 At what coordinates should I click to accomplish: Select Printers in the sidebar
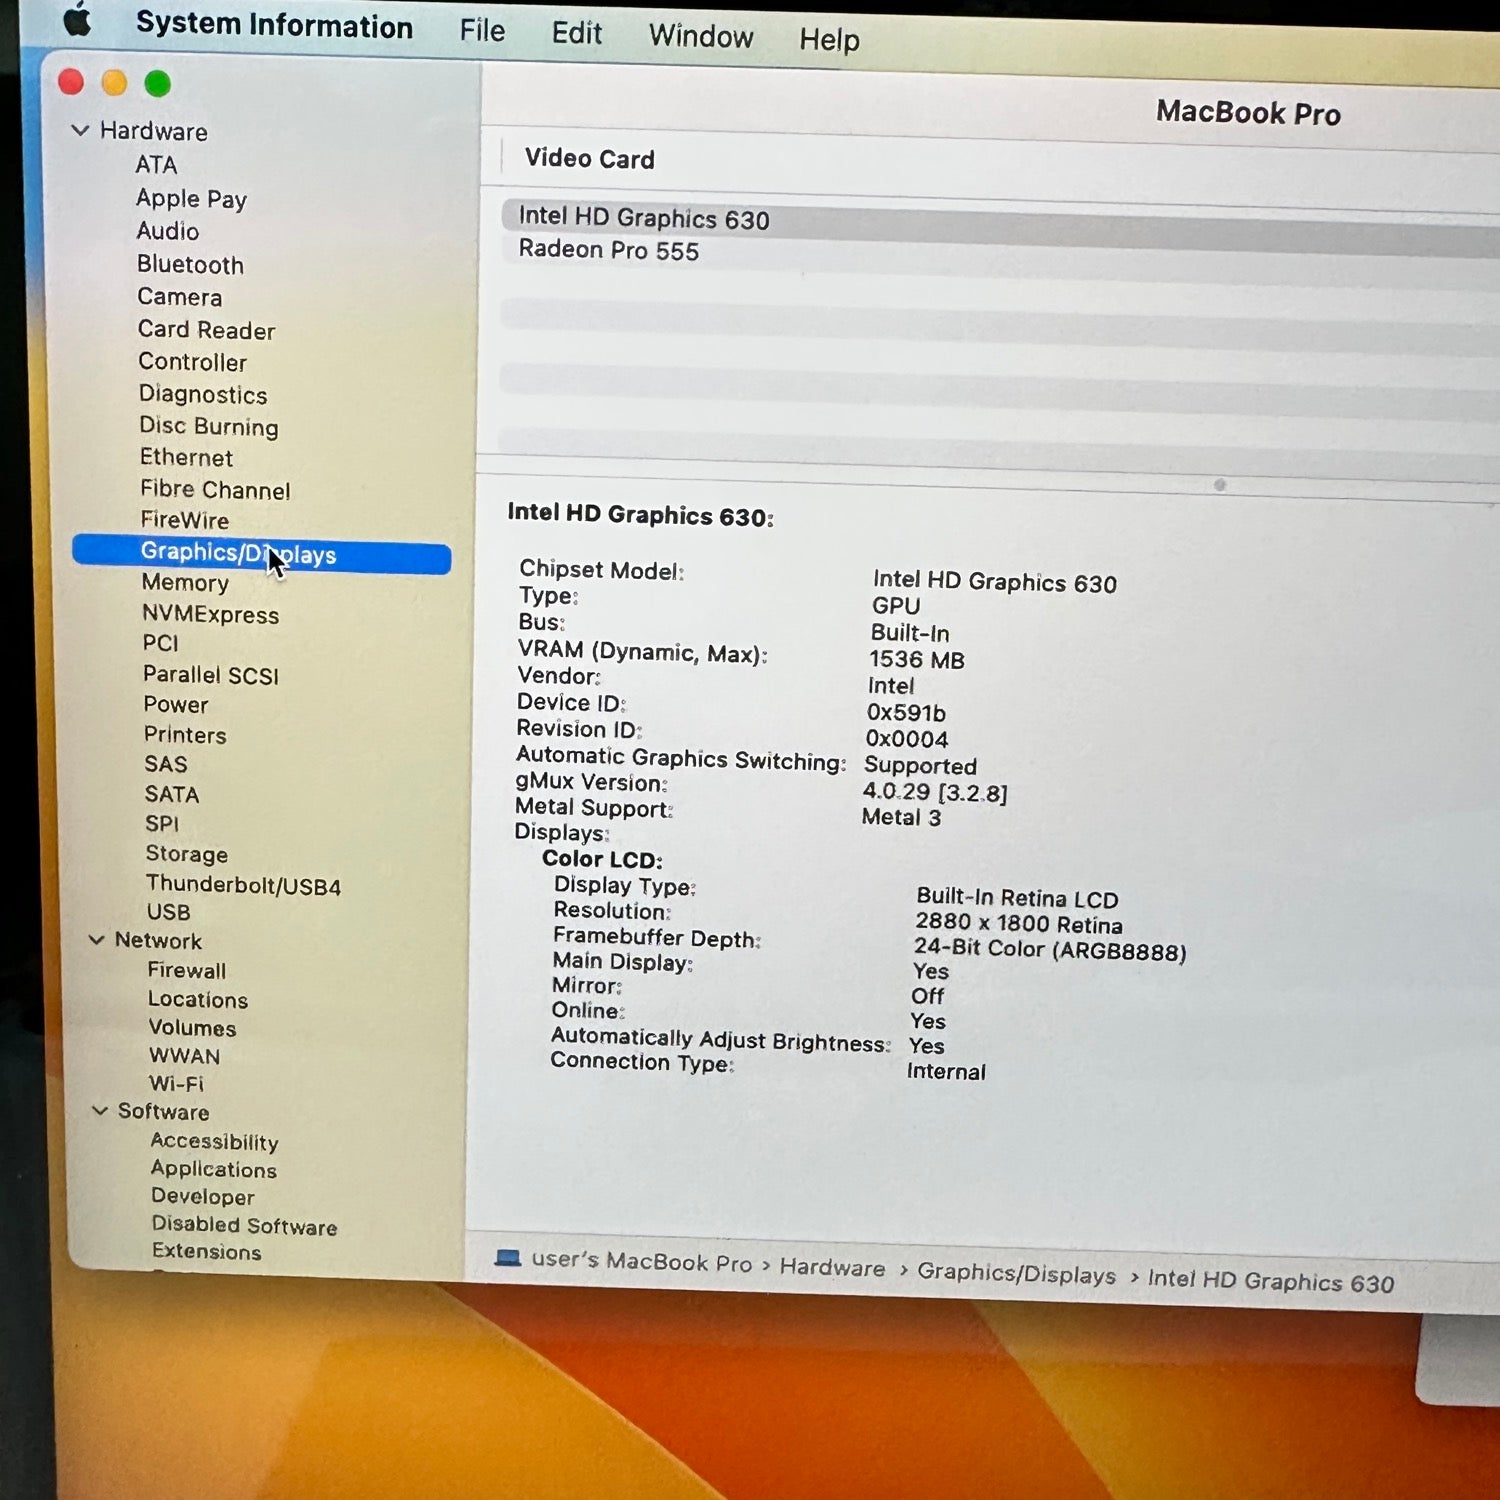pos(185,735)
